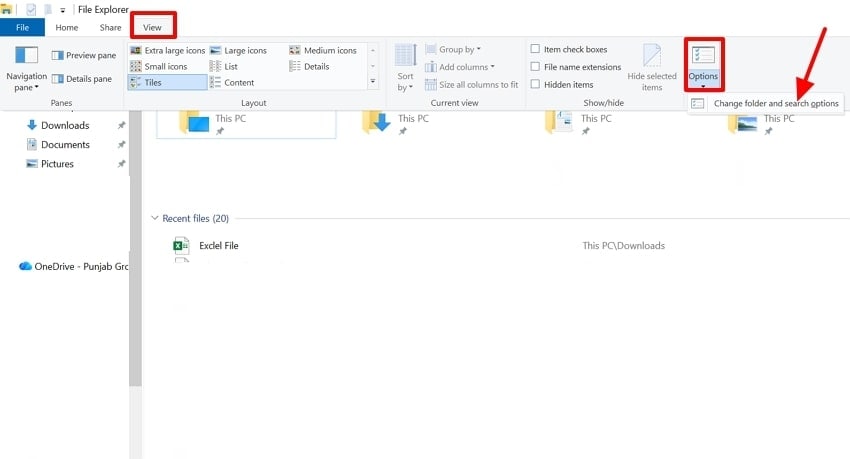This screenshot has height=459, width=850.
Task: Open OneDrive - Punjab Group entry
Action: click(74, 266)
